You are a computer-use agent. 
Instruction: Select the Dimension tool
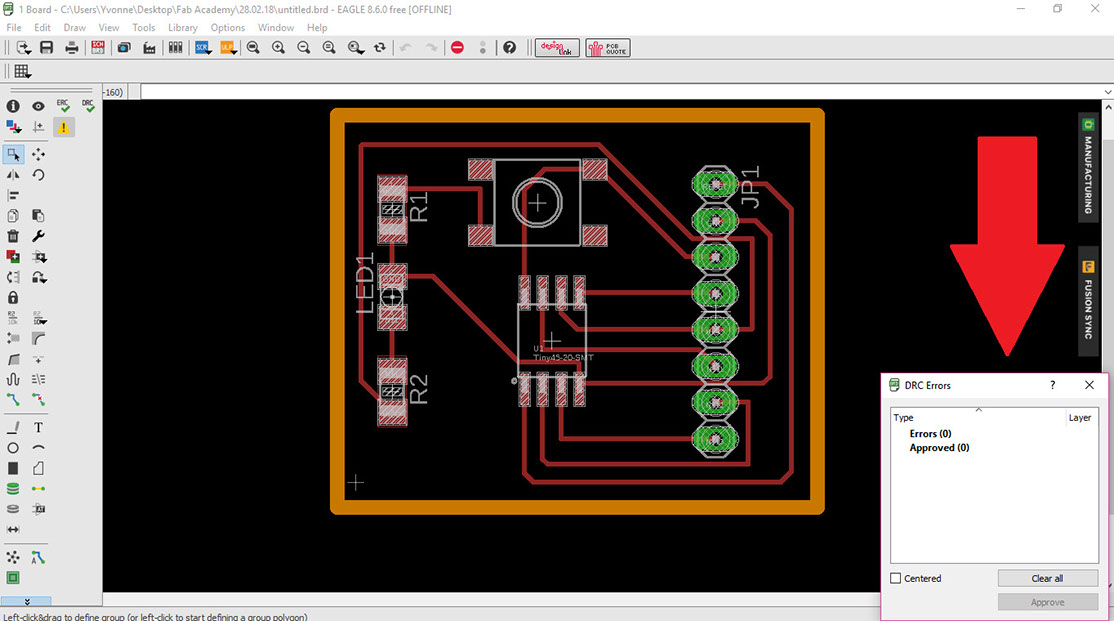(x=13, y=529)
